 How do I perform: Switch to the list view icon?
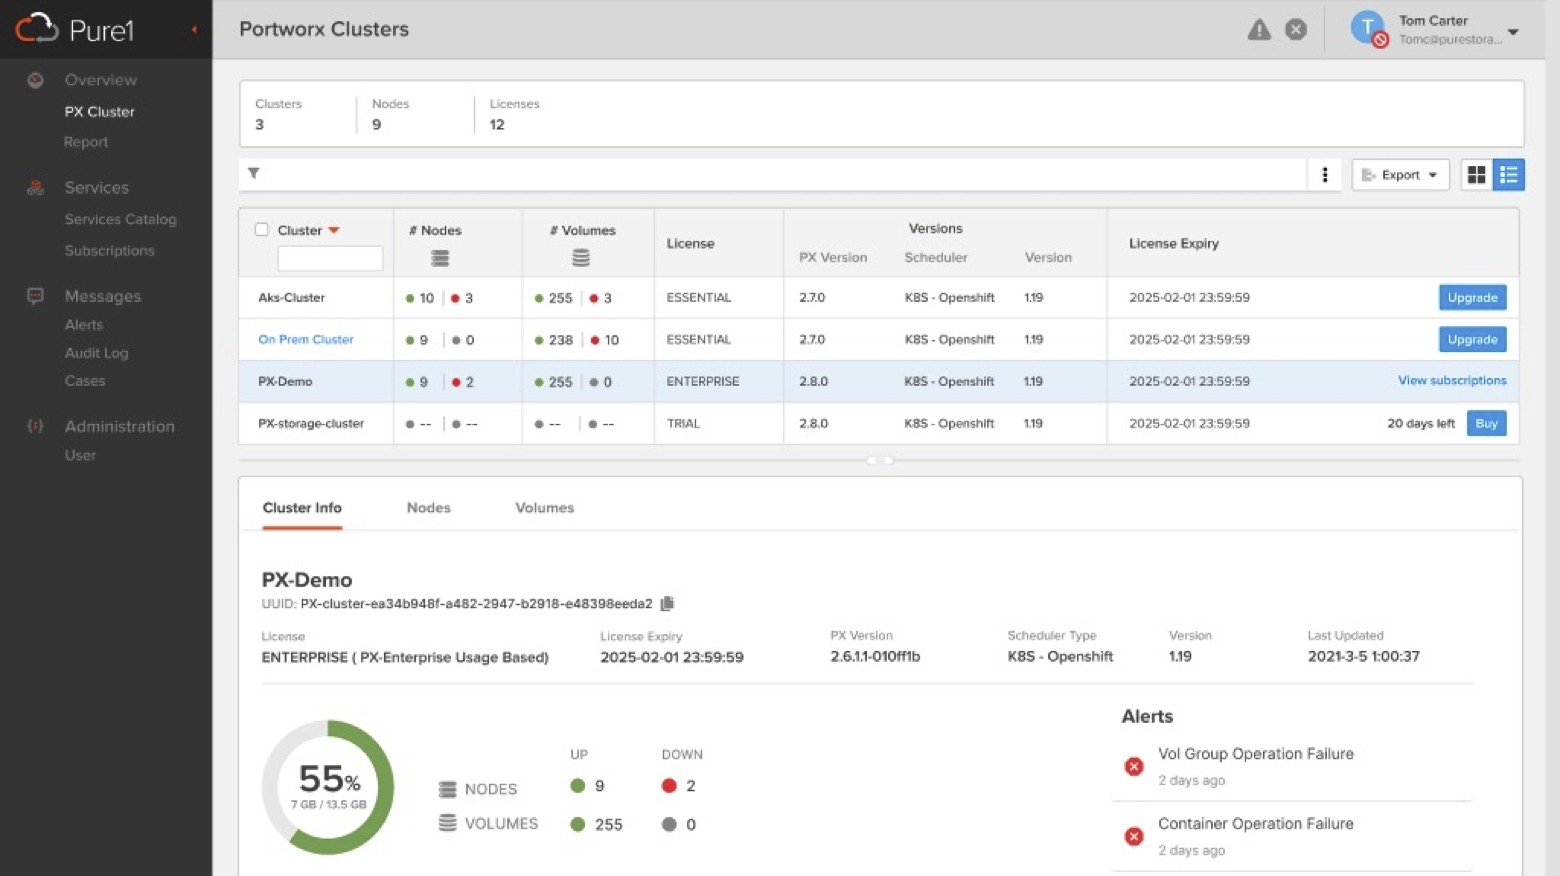[x=1509, y=174]
